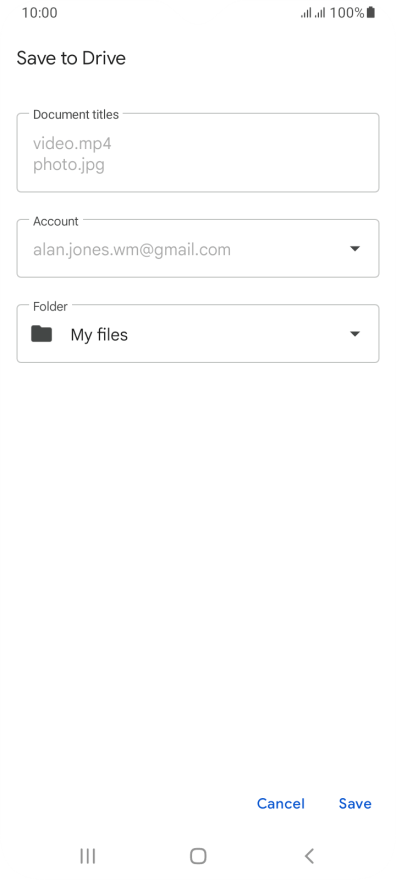The width and height of the screenshot is (396, 880).
Task: Expand the Folder dropdown arrow
Action: (354, 334)
